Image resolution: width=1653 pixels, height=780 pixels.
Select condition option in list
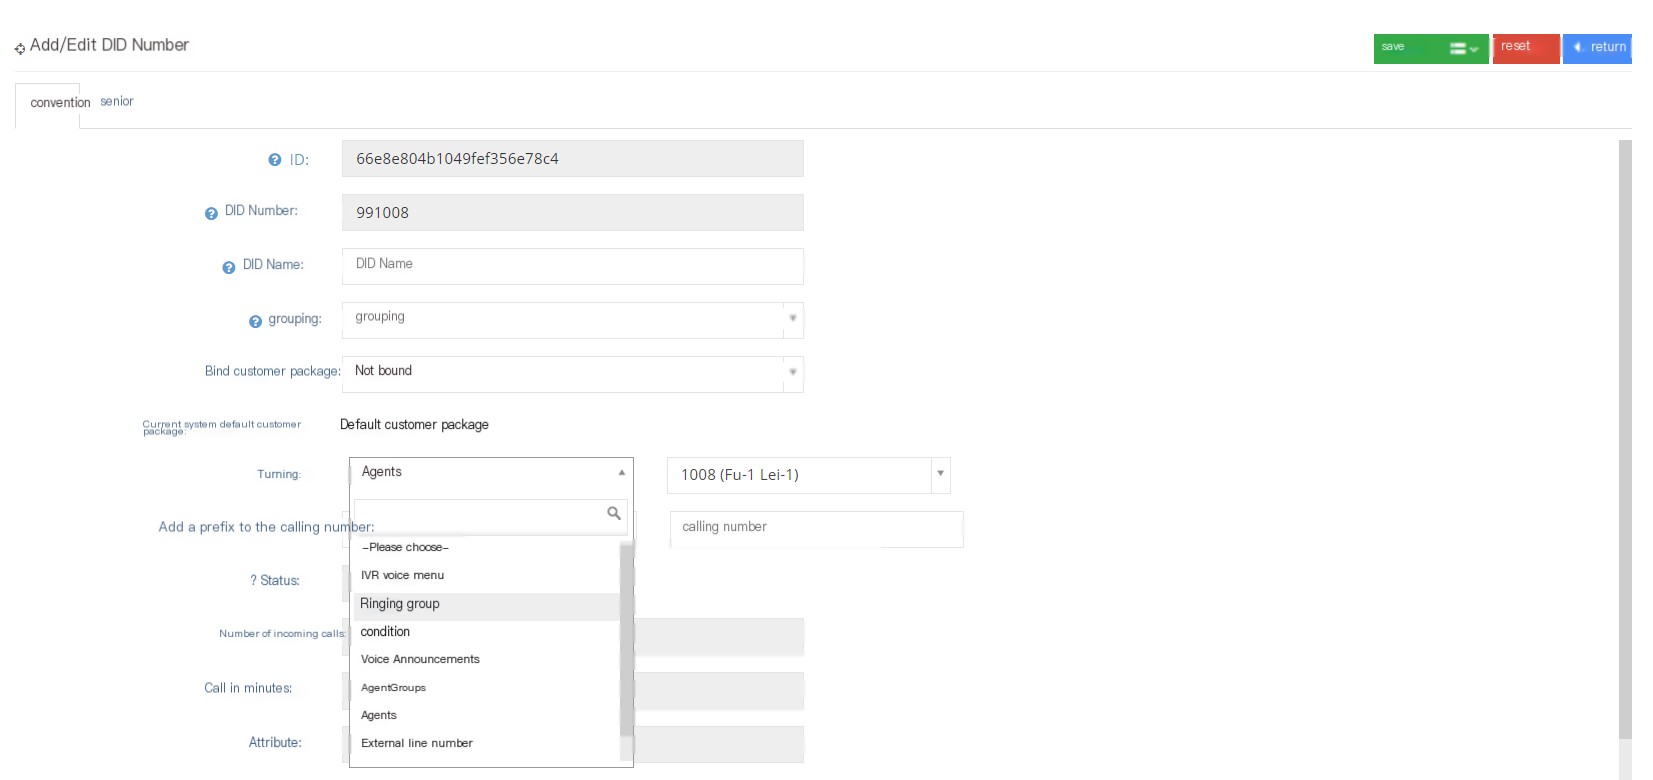(x=487, y=632)
